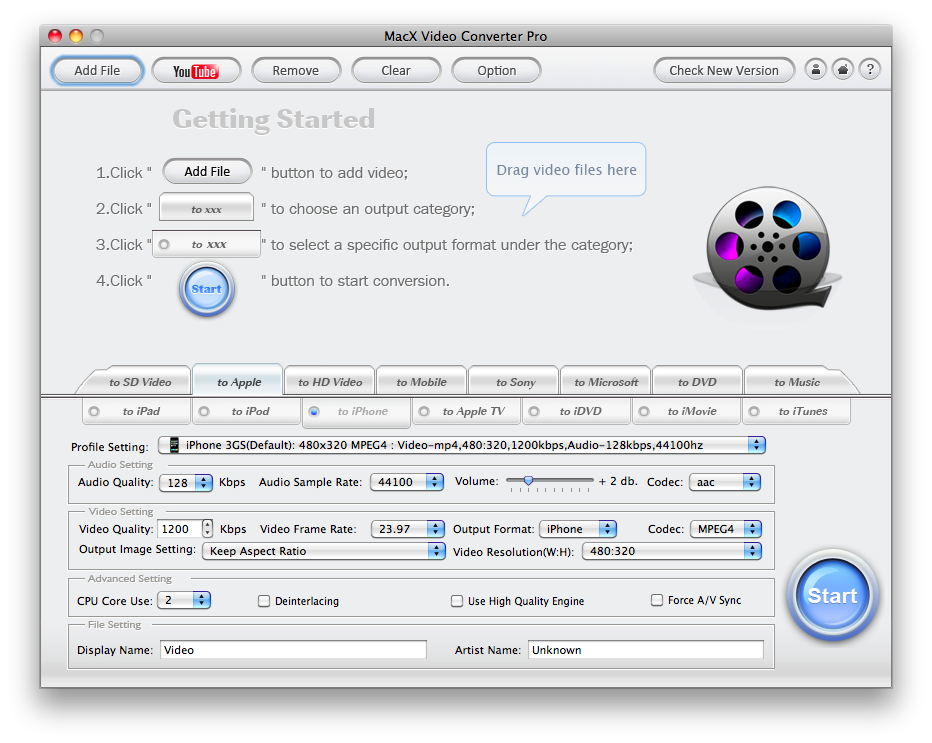Viewport: 932px width, 743px height.
Task: Click the Artist Name input field
Action: [x=646, y=650]
